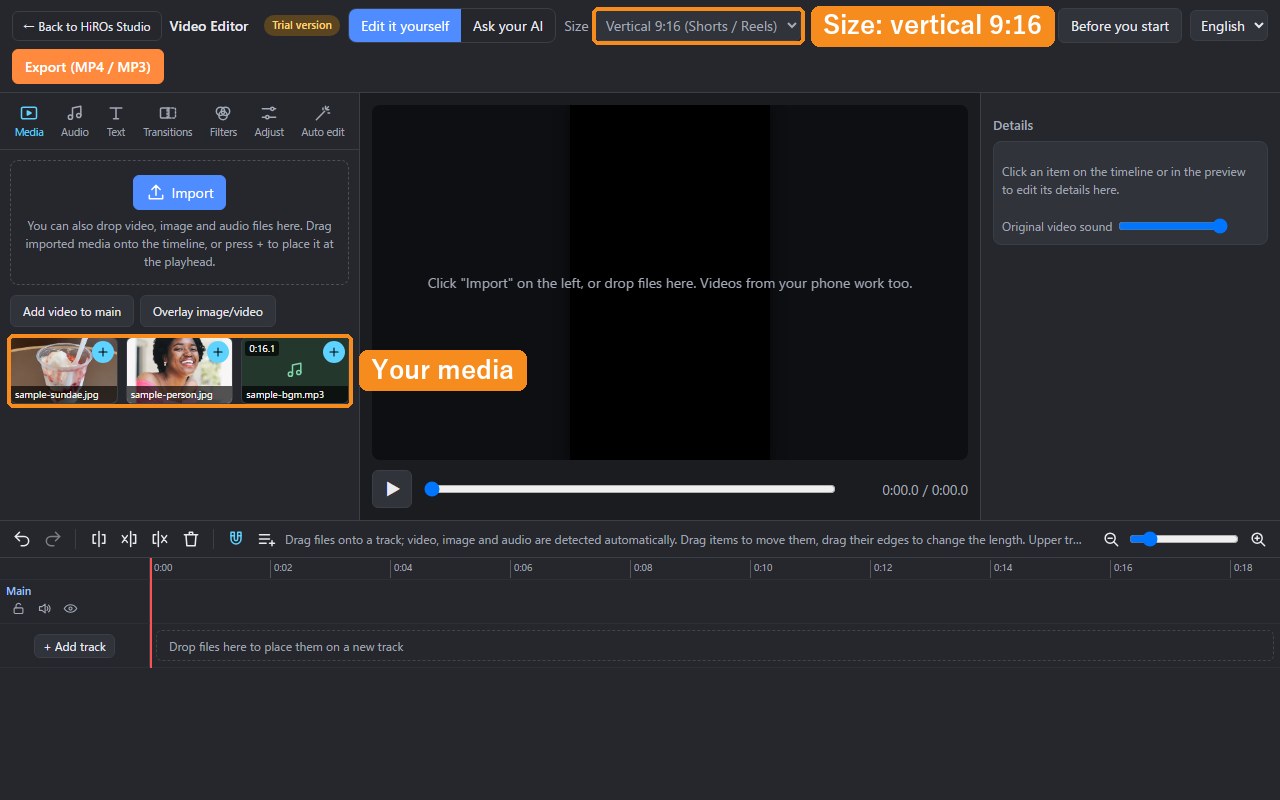
Task: Open the Filters tab
Action: coord(223,121)
